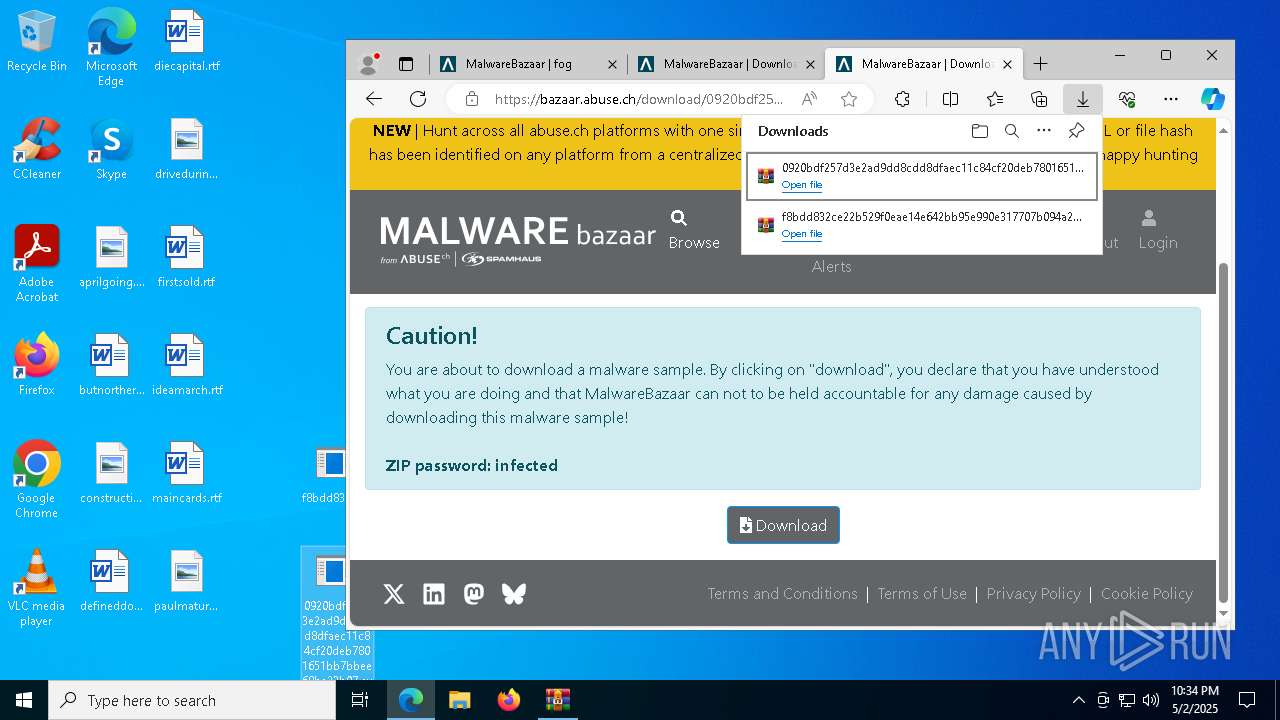Select Google Chrome desktop icon
This screenshot has width=1280, height=720.
coord(37,480)
